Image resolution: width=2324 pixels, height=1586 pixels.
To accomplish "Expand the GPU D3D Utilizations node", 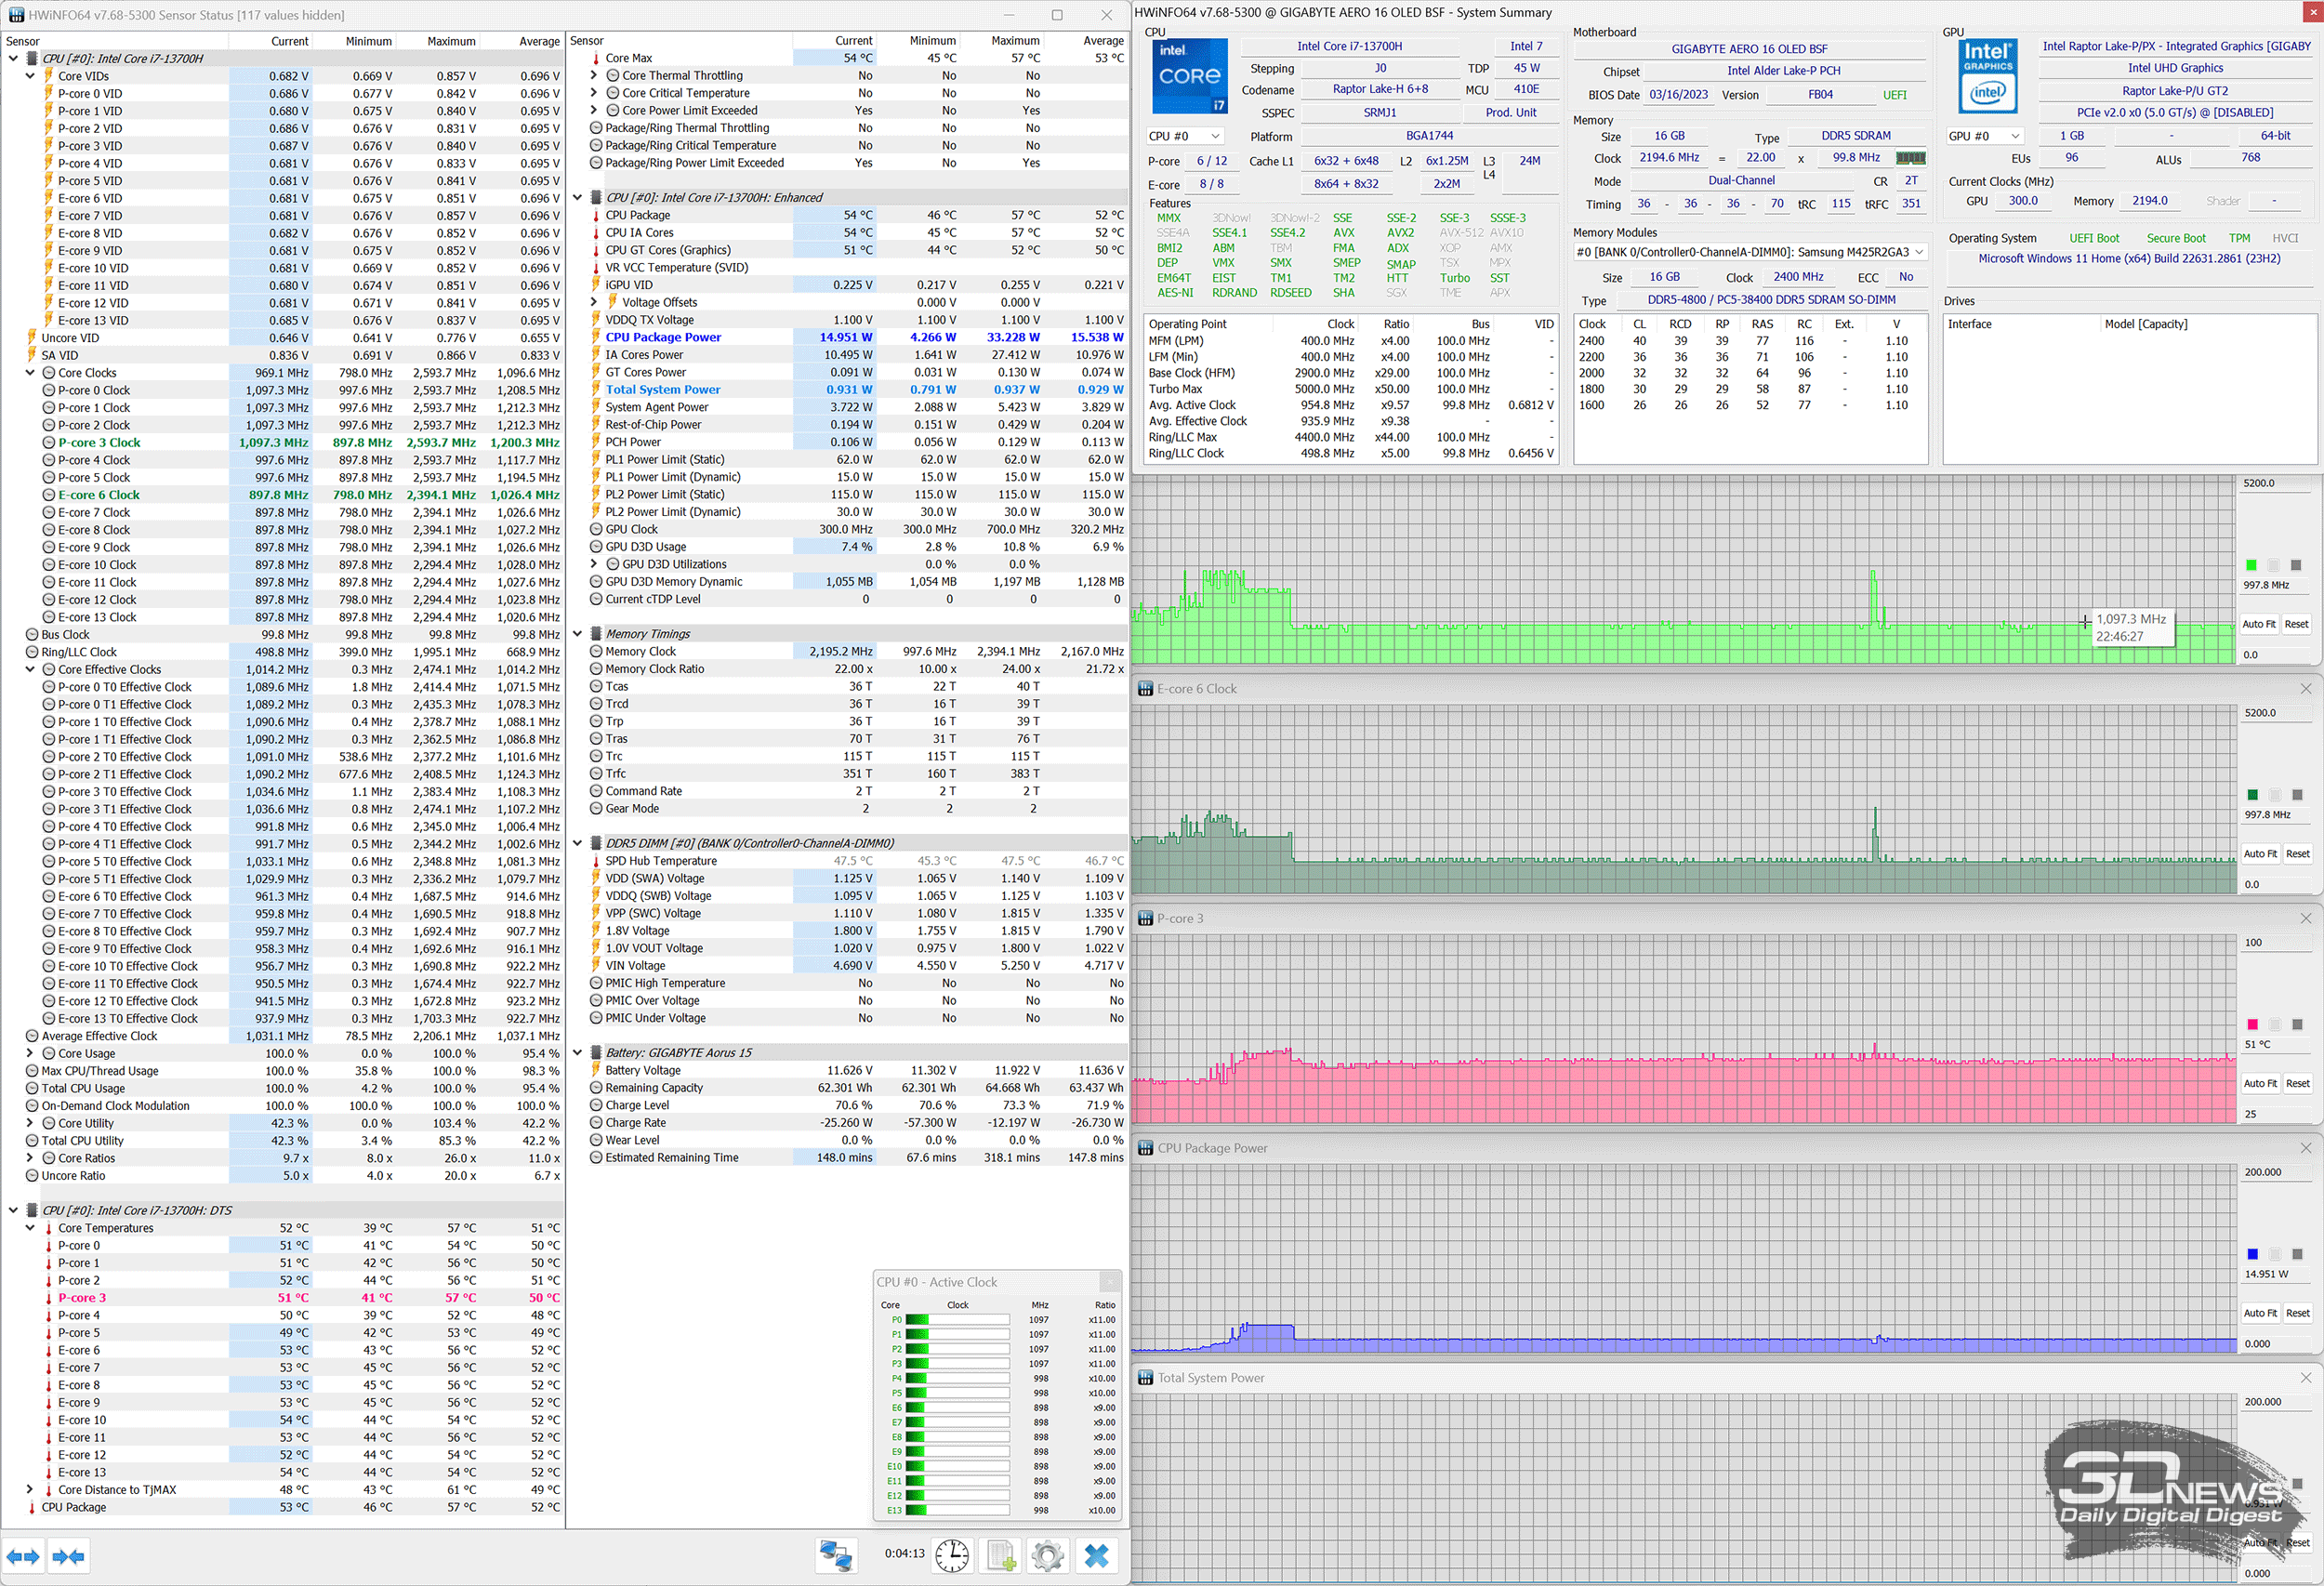I will pyautogui.click(x=594, y=564).
